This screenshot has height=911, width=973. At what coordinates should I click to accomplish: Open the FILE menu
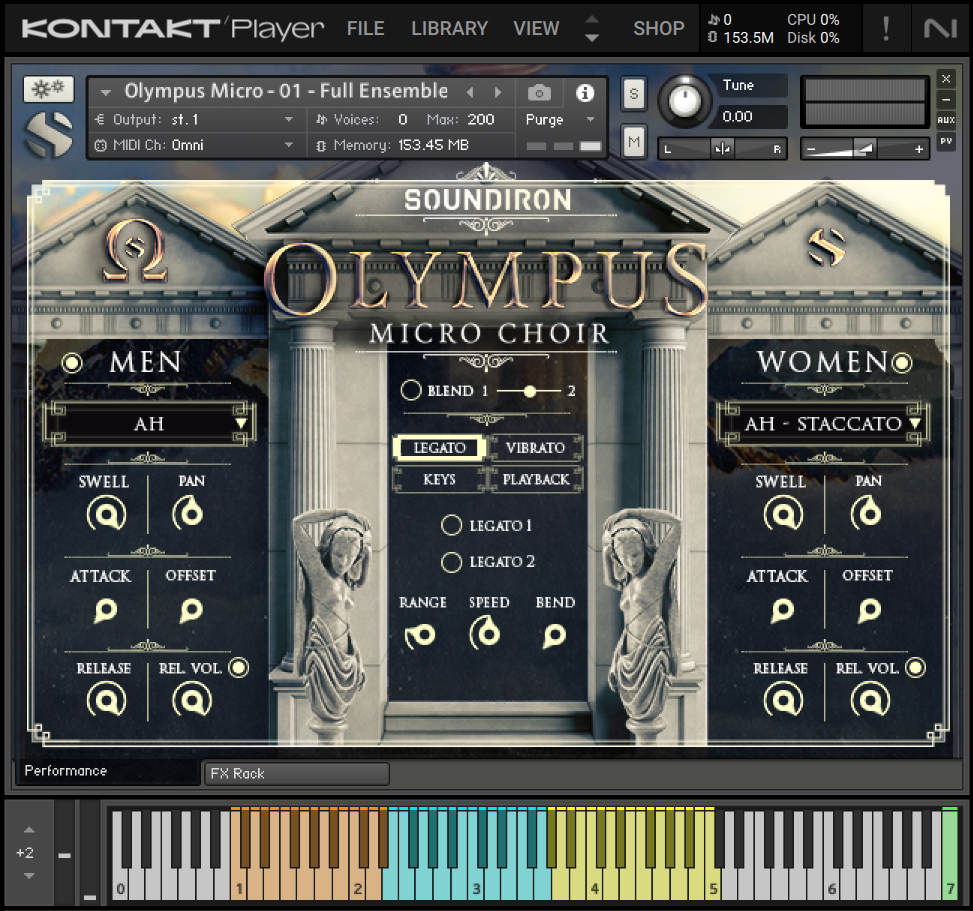[365, 29]
